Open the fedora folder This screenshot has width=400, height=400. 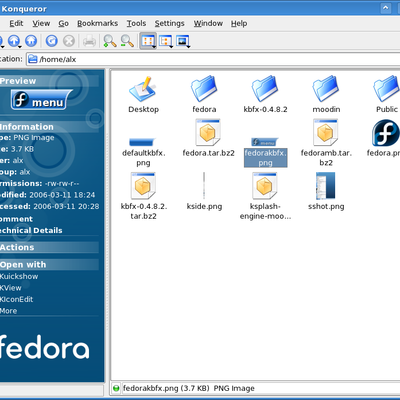coord(204,95)
